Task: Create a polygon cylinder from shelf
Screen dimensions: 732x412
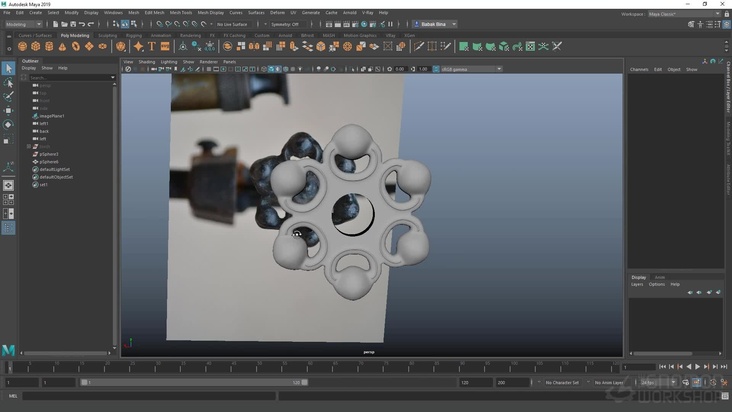Action: [x=49, y=46]
